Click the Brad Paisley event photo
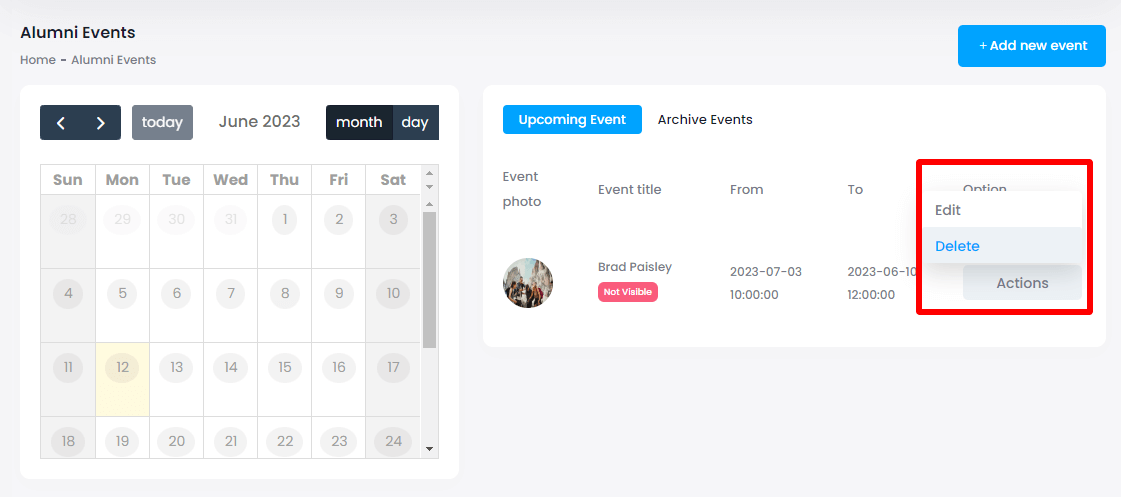 pos(528,283)
